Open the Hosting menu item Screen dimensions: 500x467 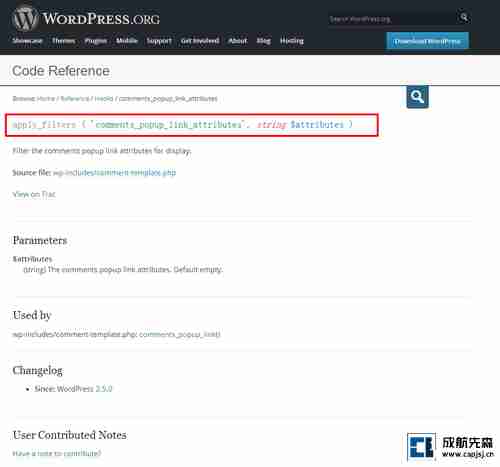coord(292,41)
